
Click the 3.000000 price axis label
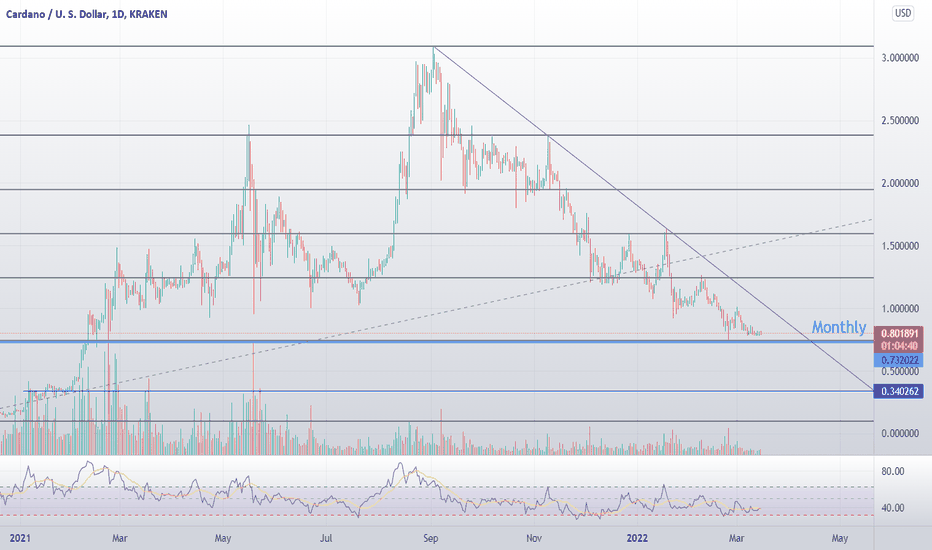coord(900,58)
